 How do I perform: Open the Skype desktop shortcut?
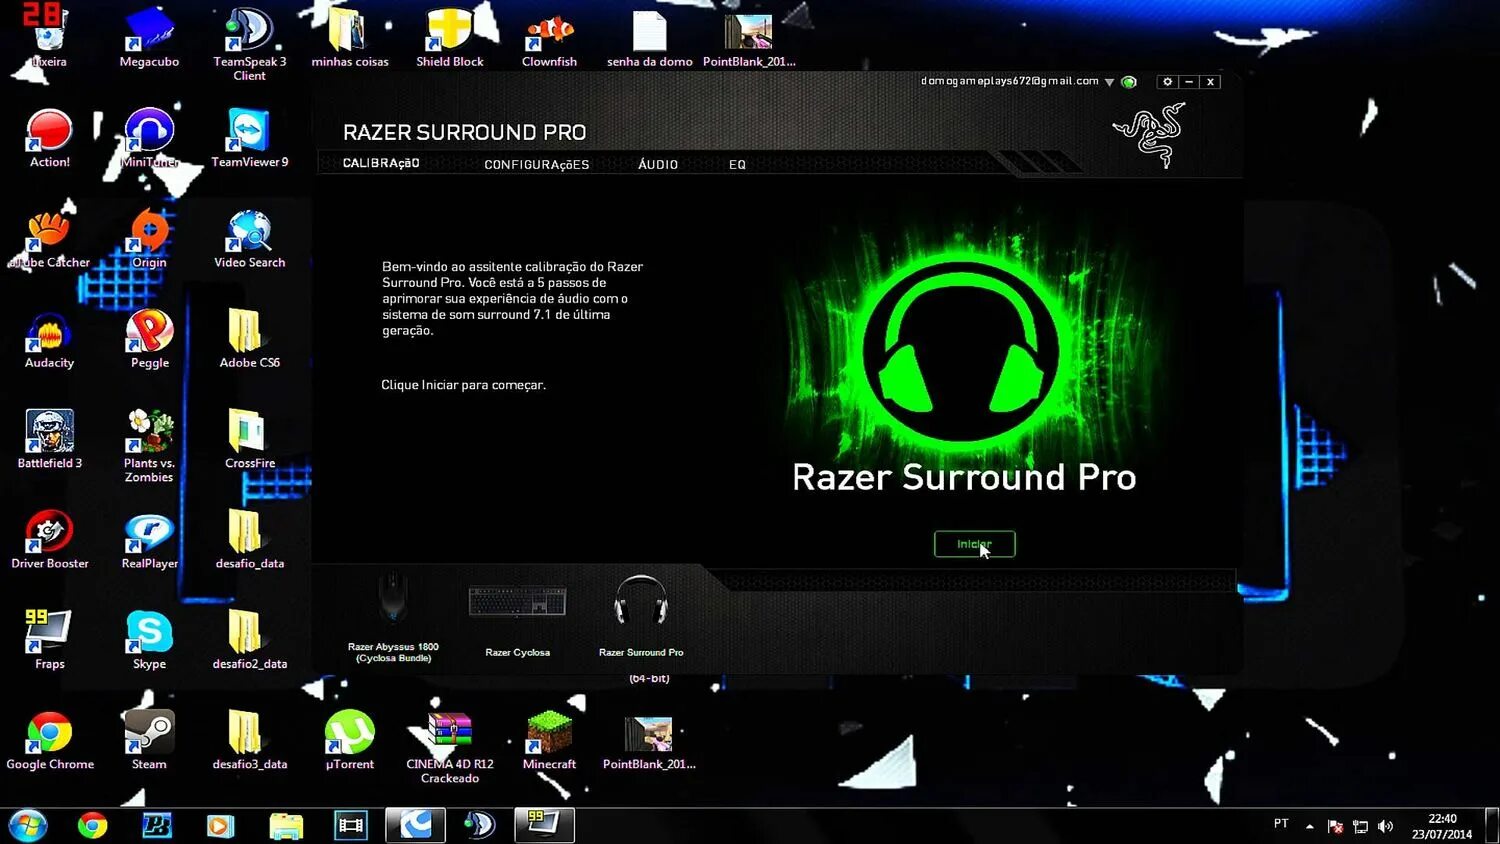point(149,640)
